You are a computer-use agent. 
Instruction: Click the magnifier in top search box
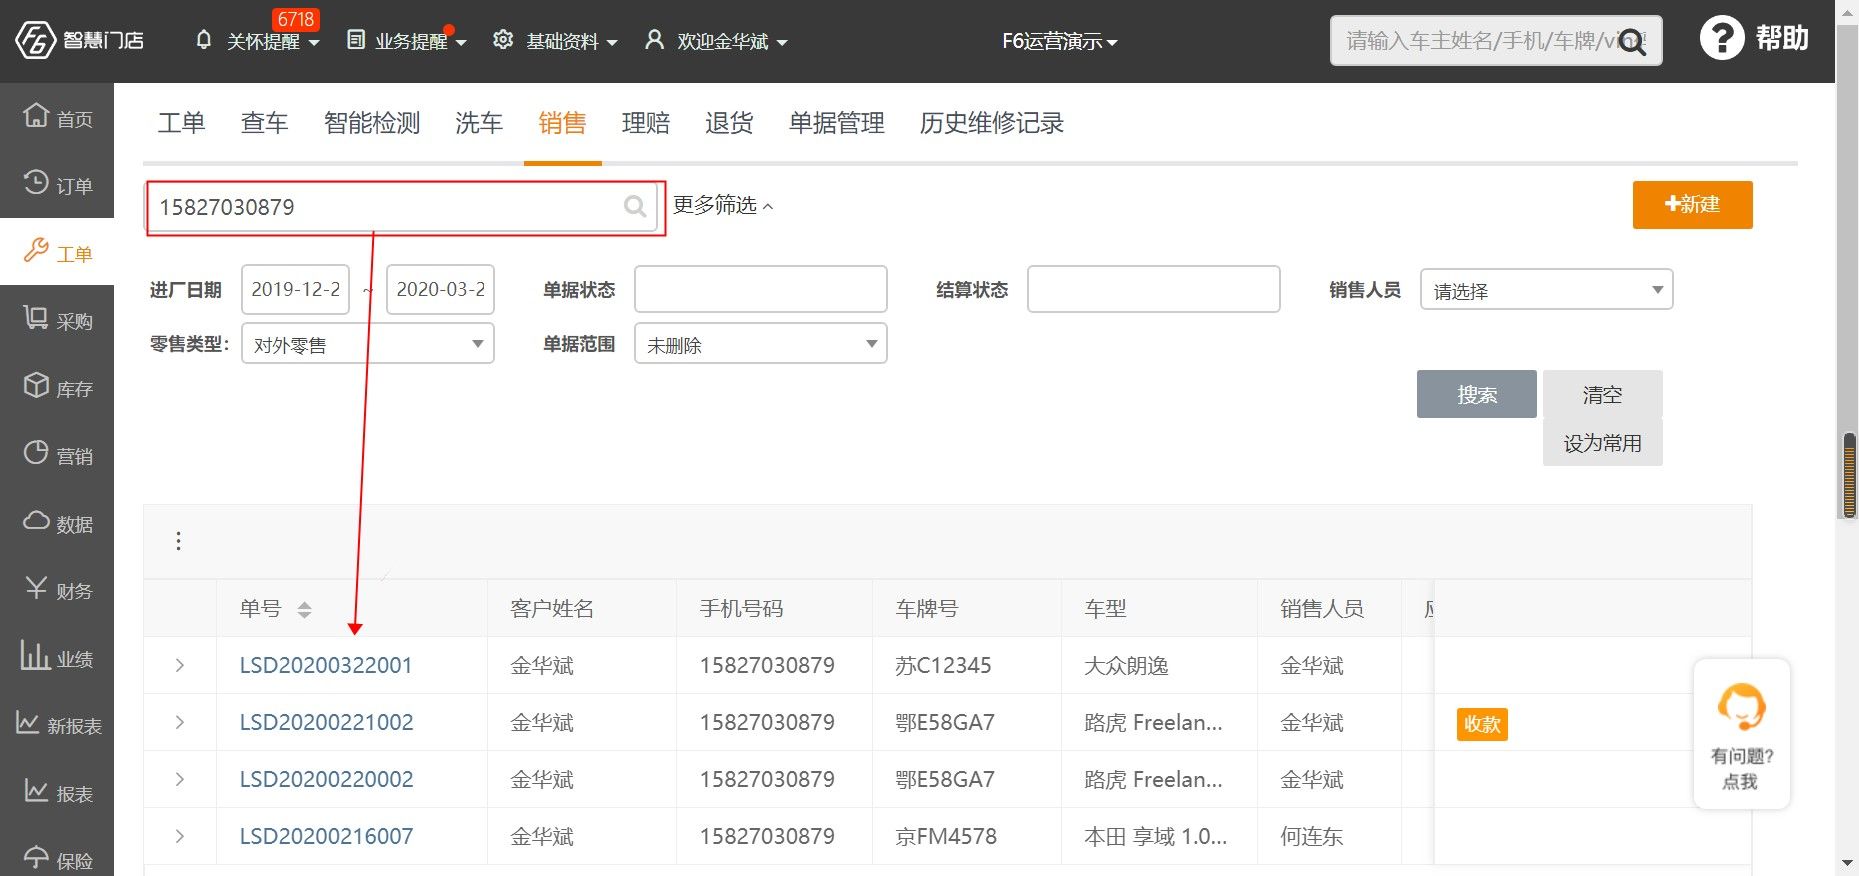click(x=1632, y=42)
